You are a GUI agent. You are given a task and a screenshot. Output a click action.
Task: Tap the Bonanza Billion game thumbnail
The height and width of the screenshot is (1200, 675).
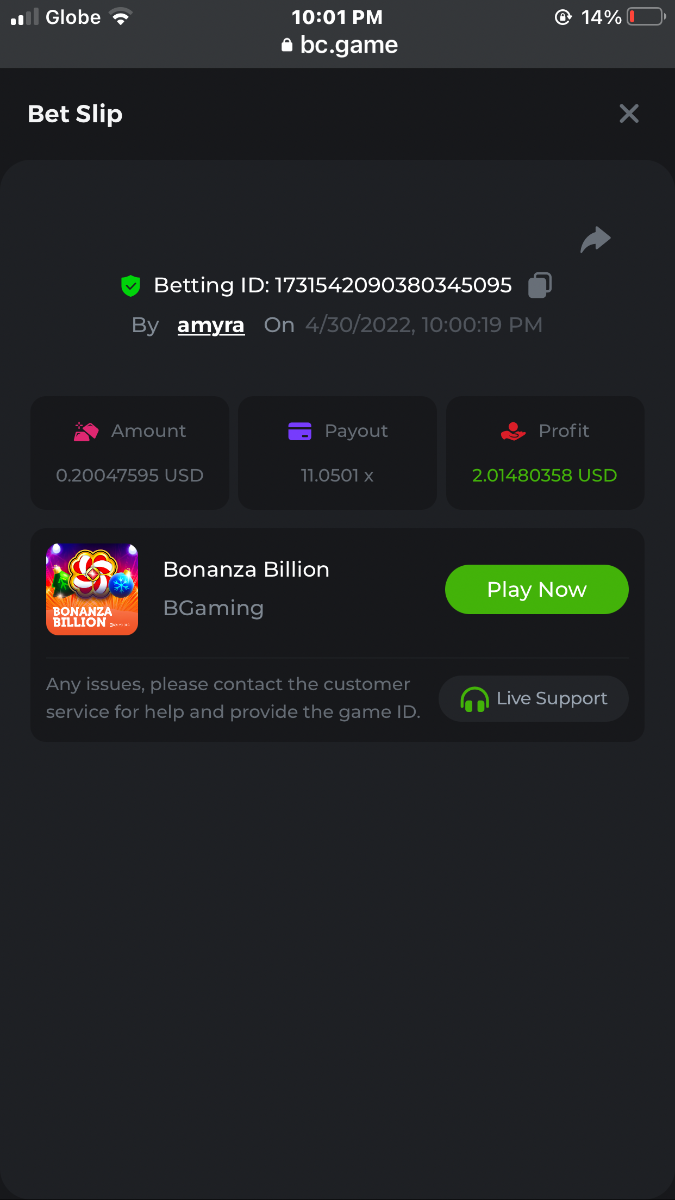point(92,590)
